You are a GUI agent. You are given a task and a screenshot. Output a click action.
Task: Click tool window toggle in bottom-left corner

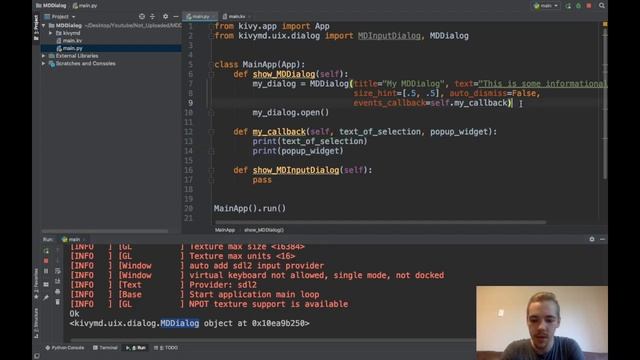[37, 356]
